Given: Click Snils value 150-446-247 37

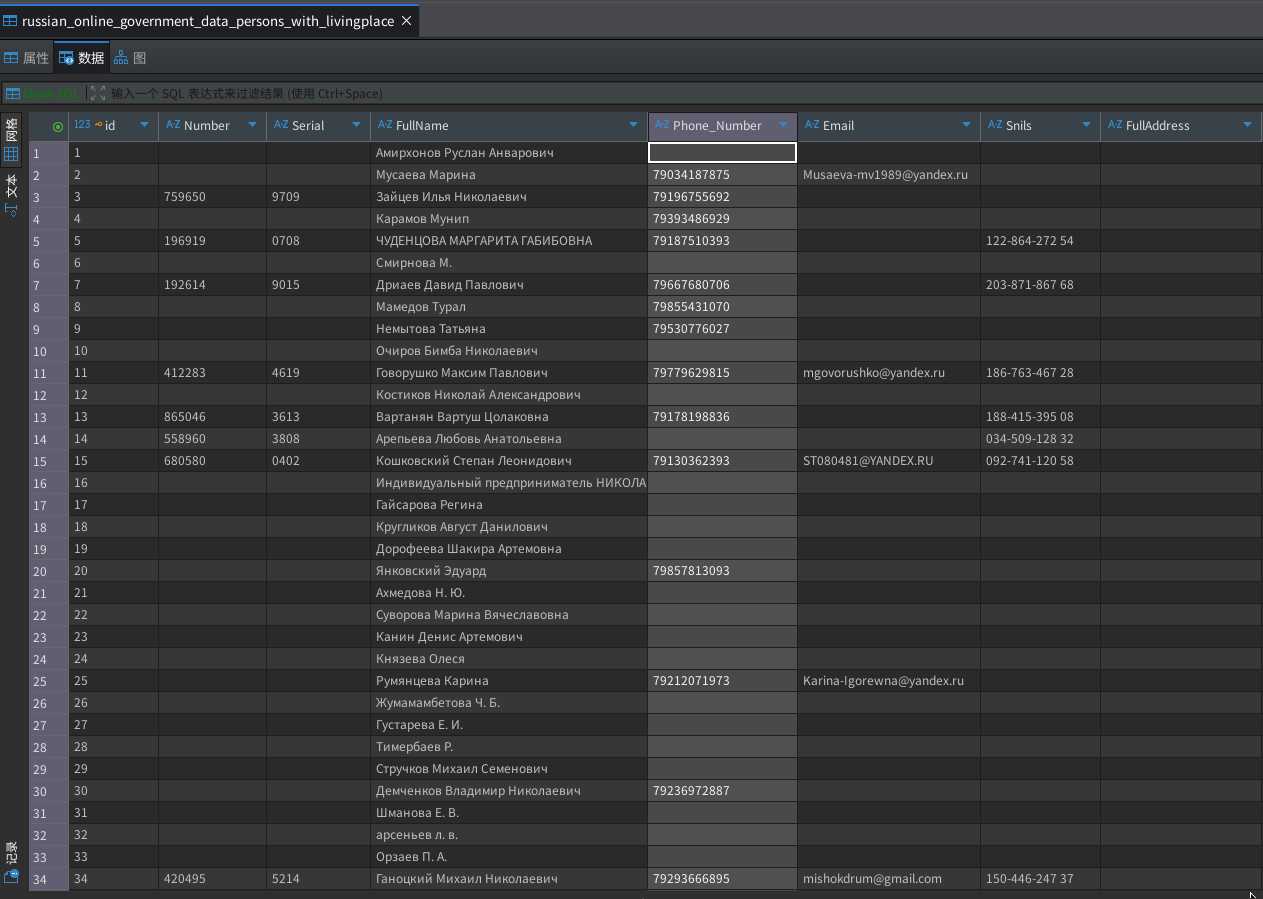Looking at the screenshot, I should tap(1029, 879).
